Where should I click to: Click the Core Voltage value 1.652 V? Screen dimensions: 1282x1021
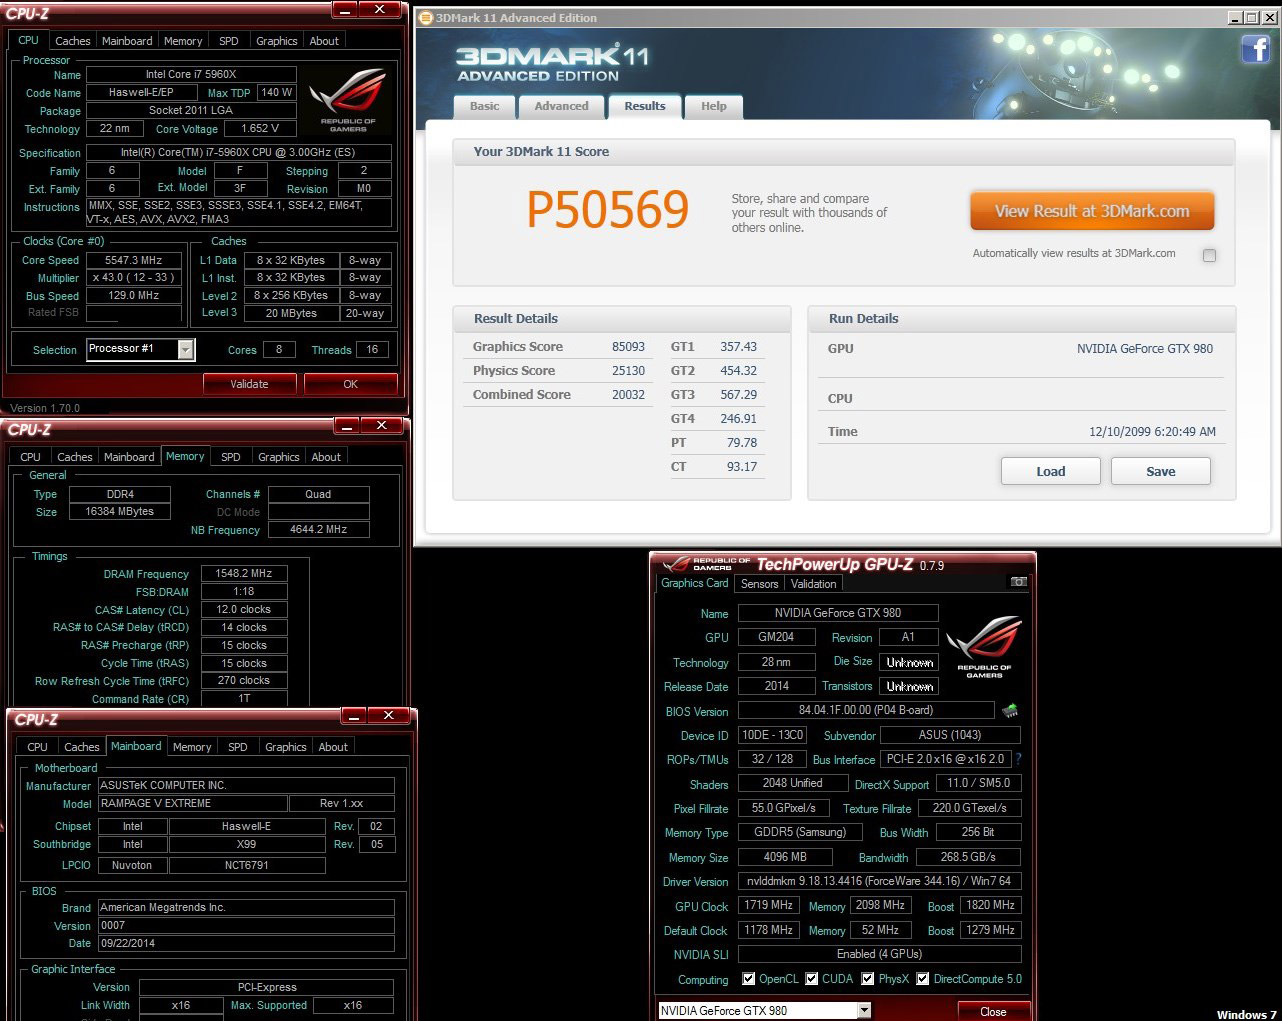(x=260, y=129)
